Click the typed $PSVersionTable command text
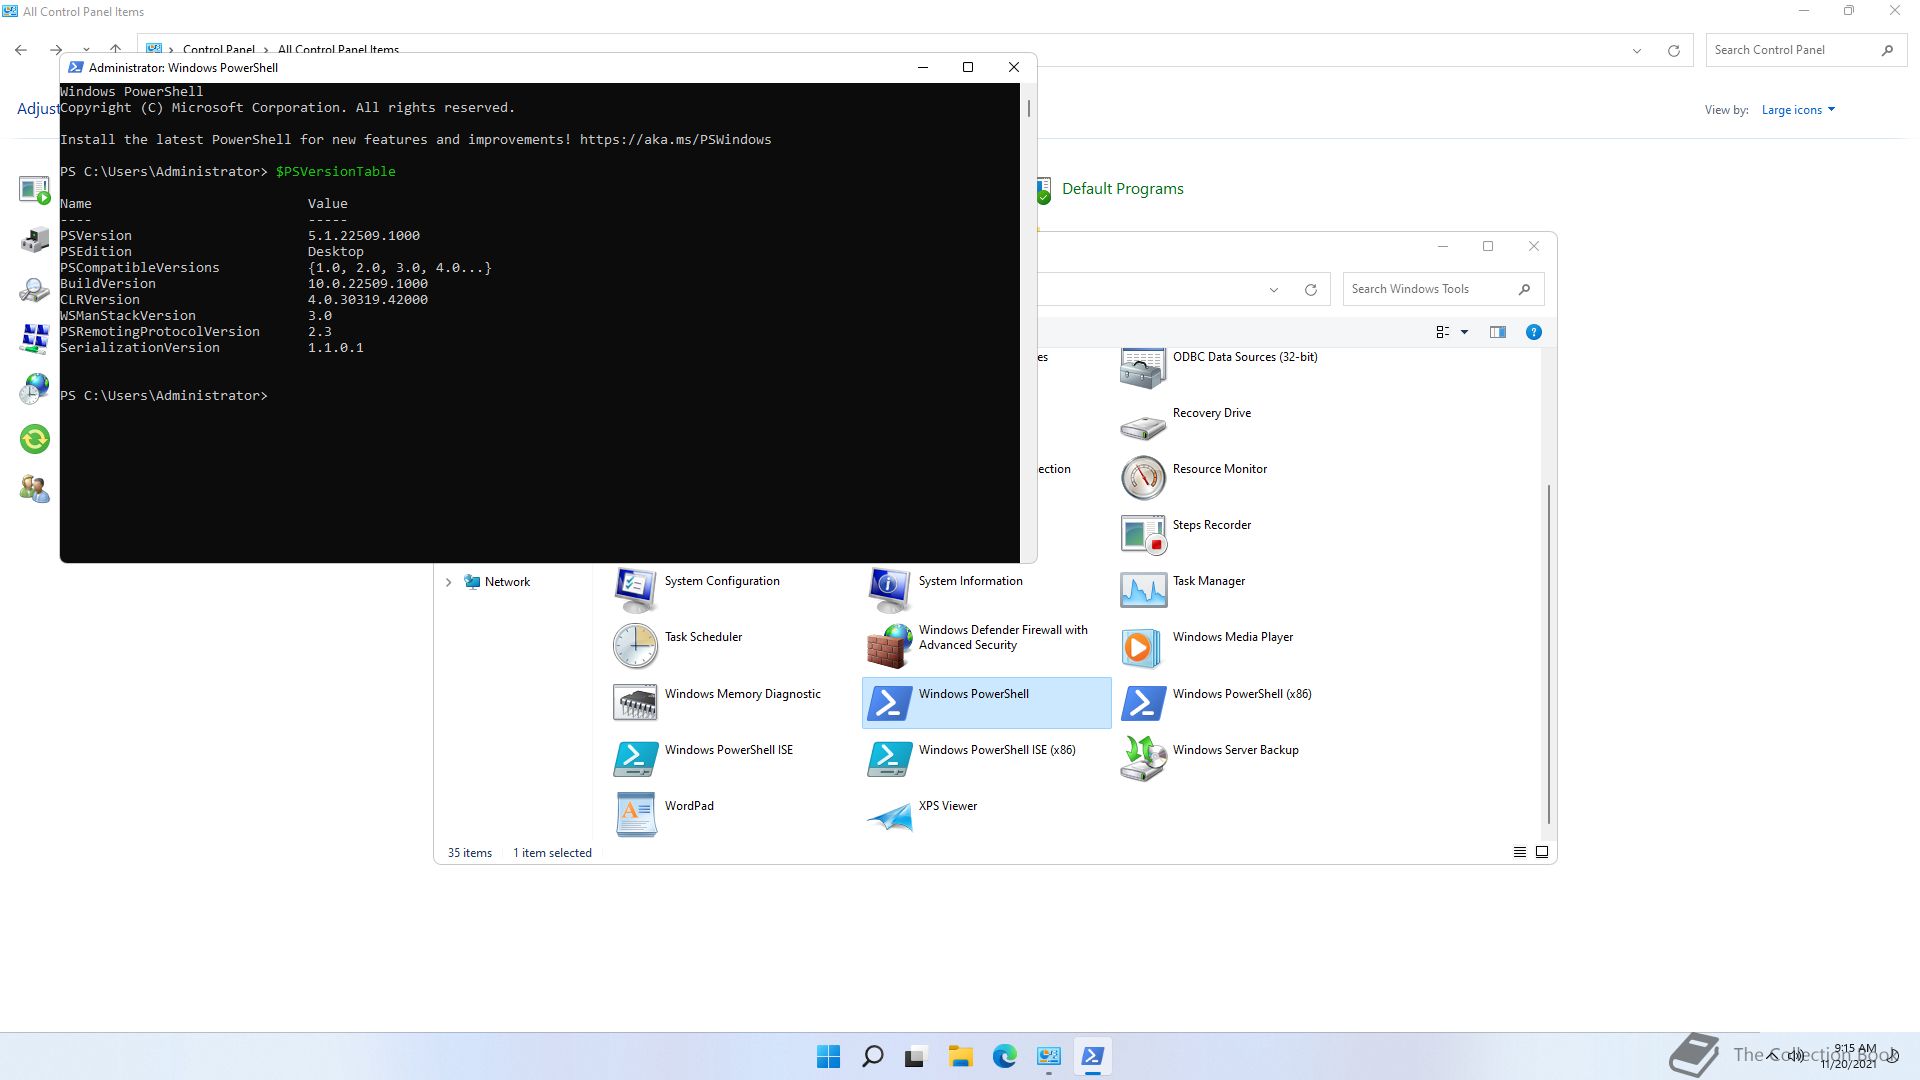 (335, 172)
